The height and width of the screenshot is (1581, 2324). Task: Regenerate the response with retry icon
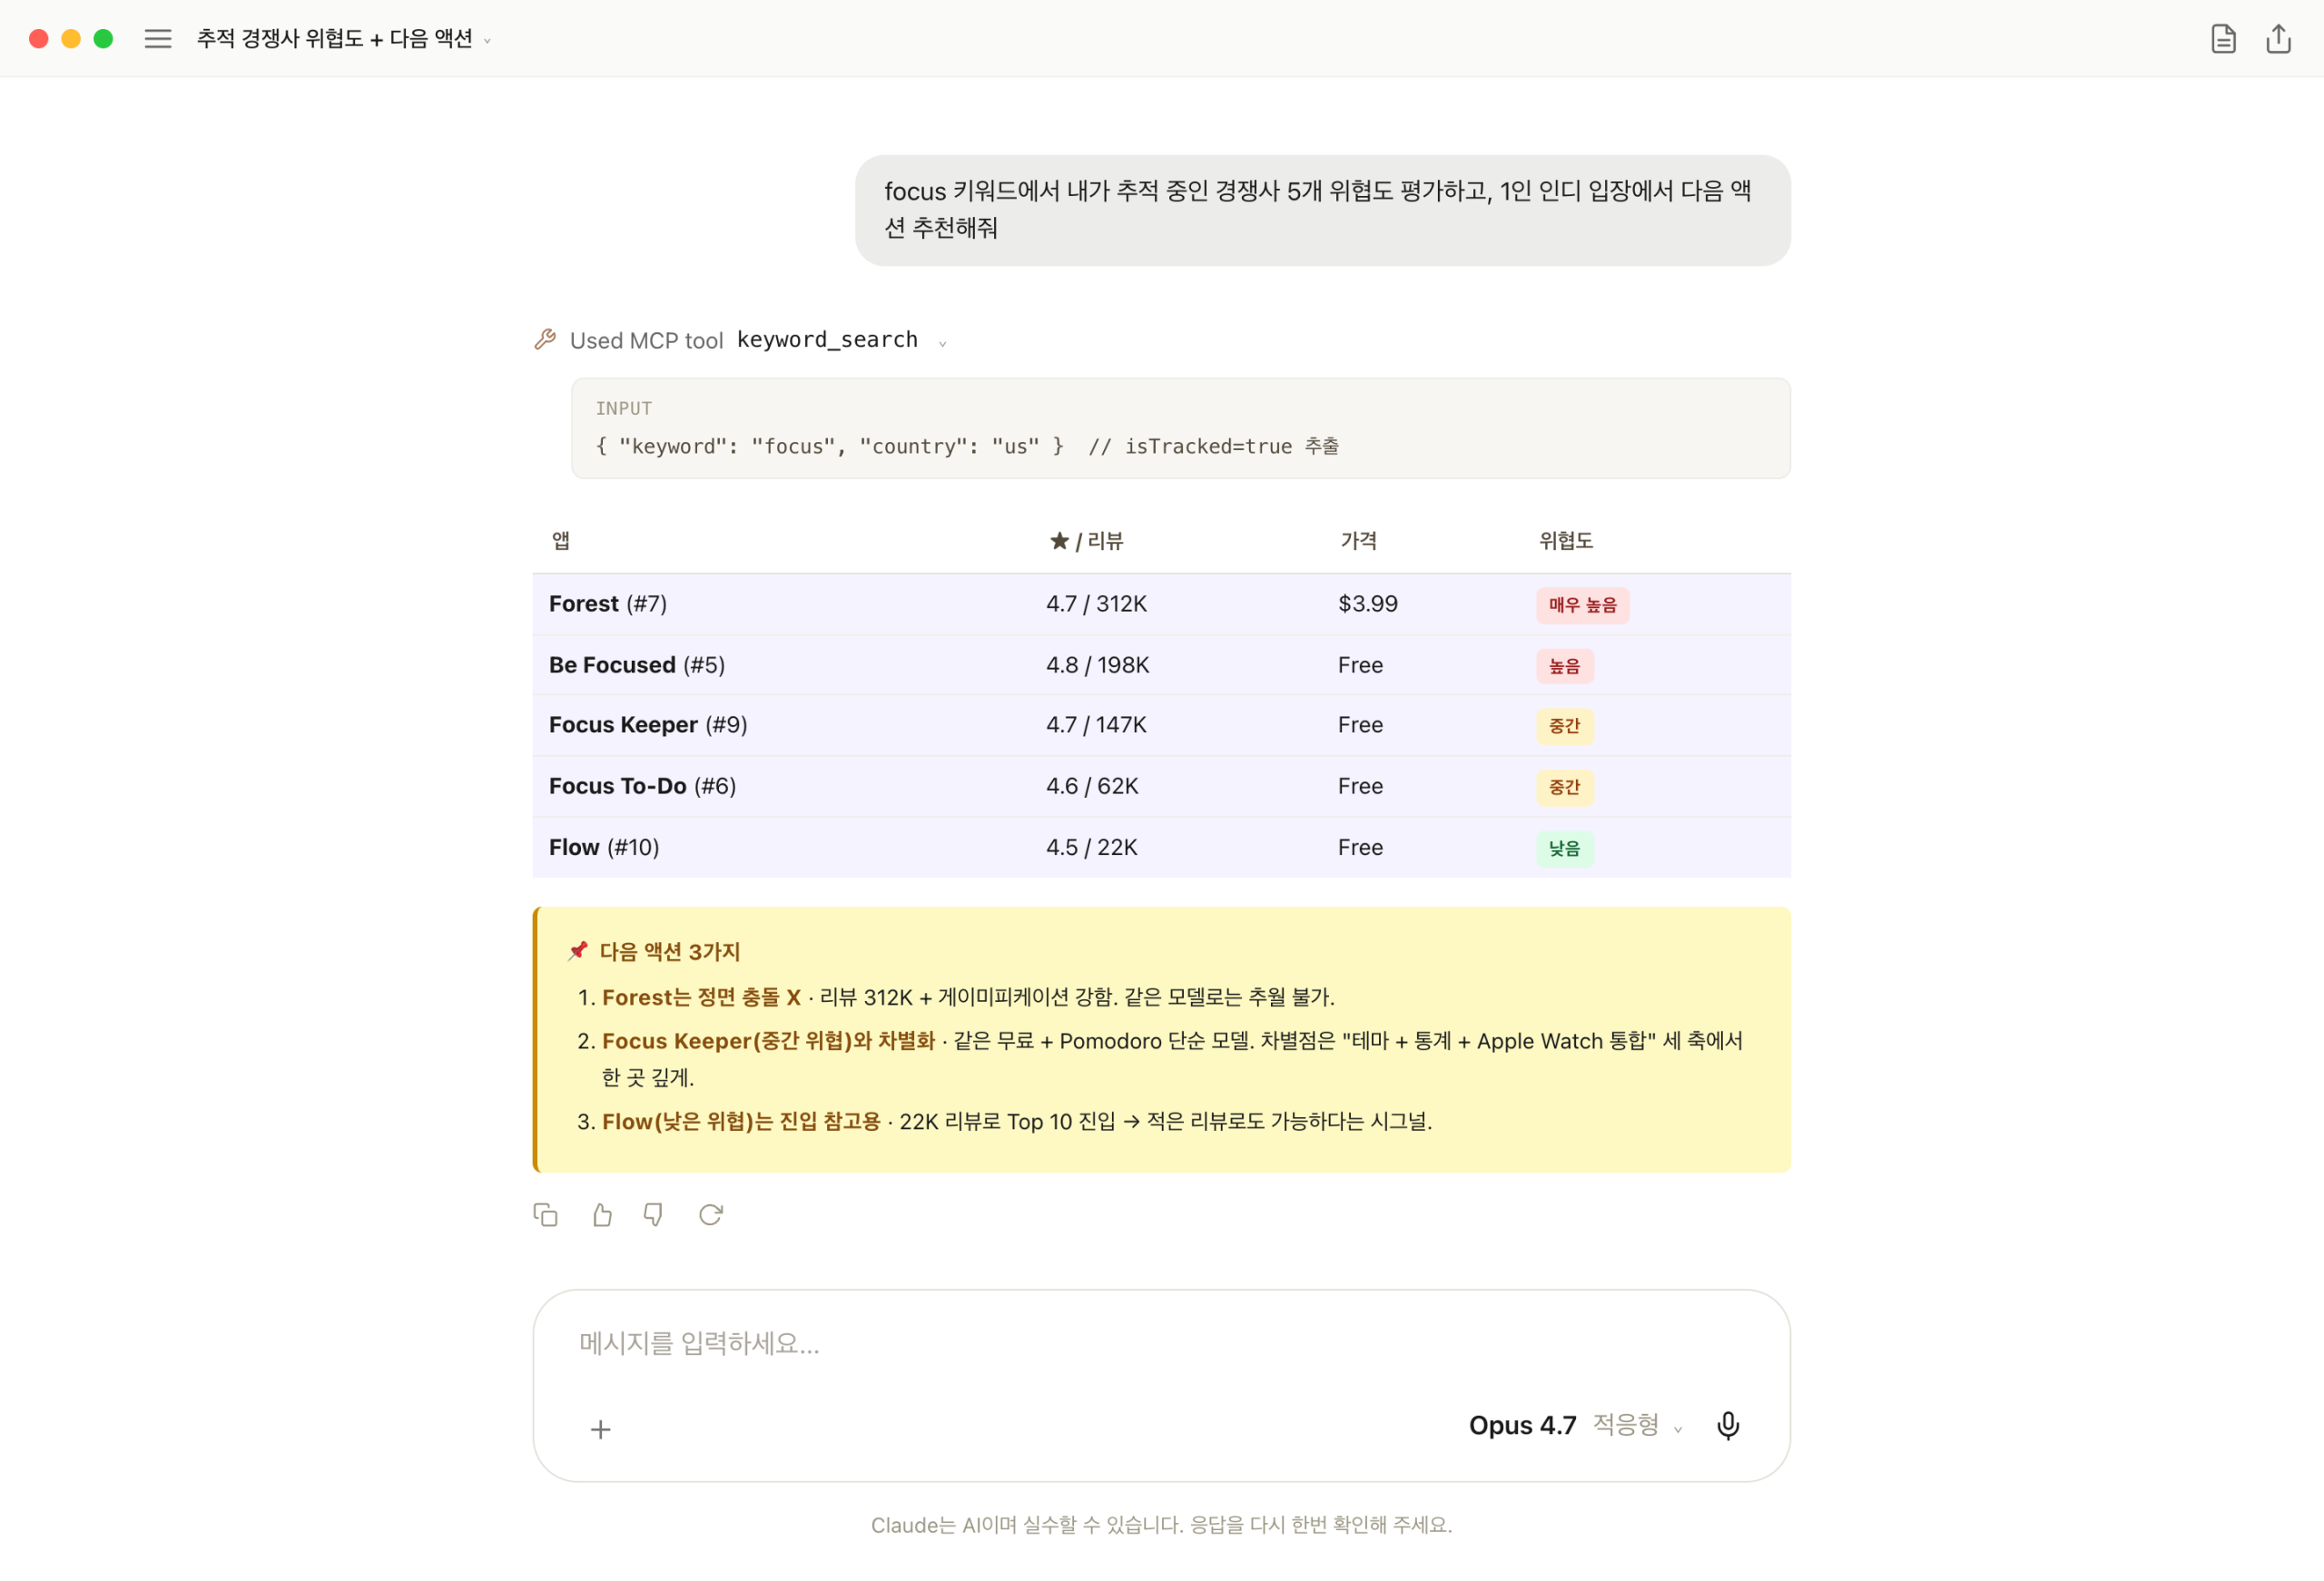pos(710,1214)
